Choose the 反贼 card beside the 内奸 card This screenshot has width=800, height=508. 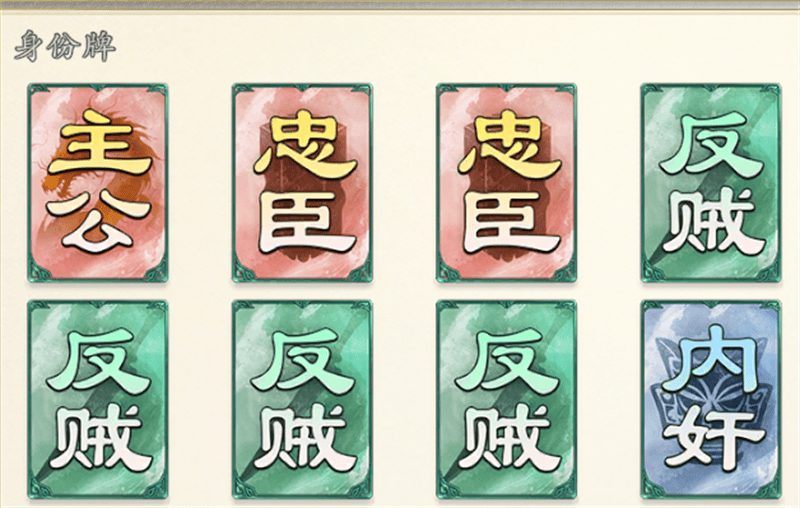pyautogui.click(x=506, y=400)
